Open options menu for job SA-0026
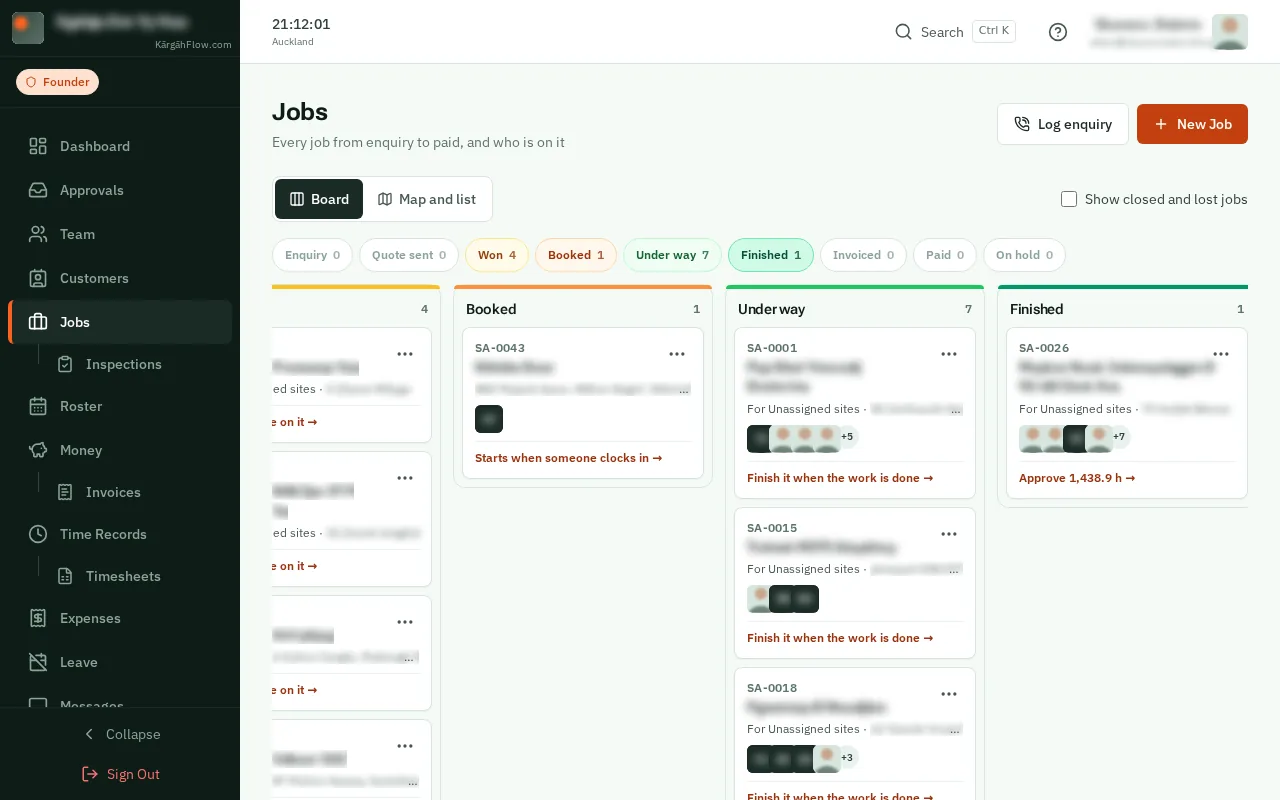 pos(1221,354)
